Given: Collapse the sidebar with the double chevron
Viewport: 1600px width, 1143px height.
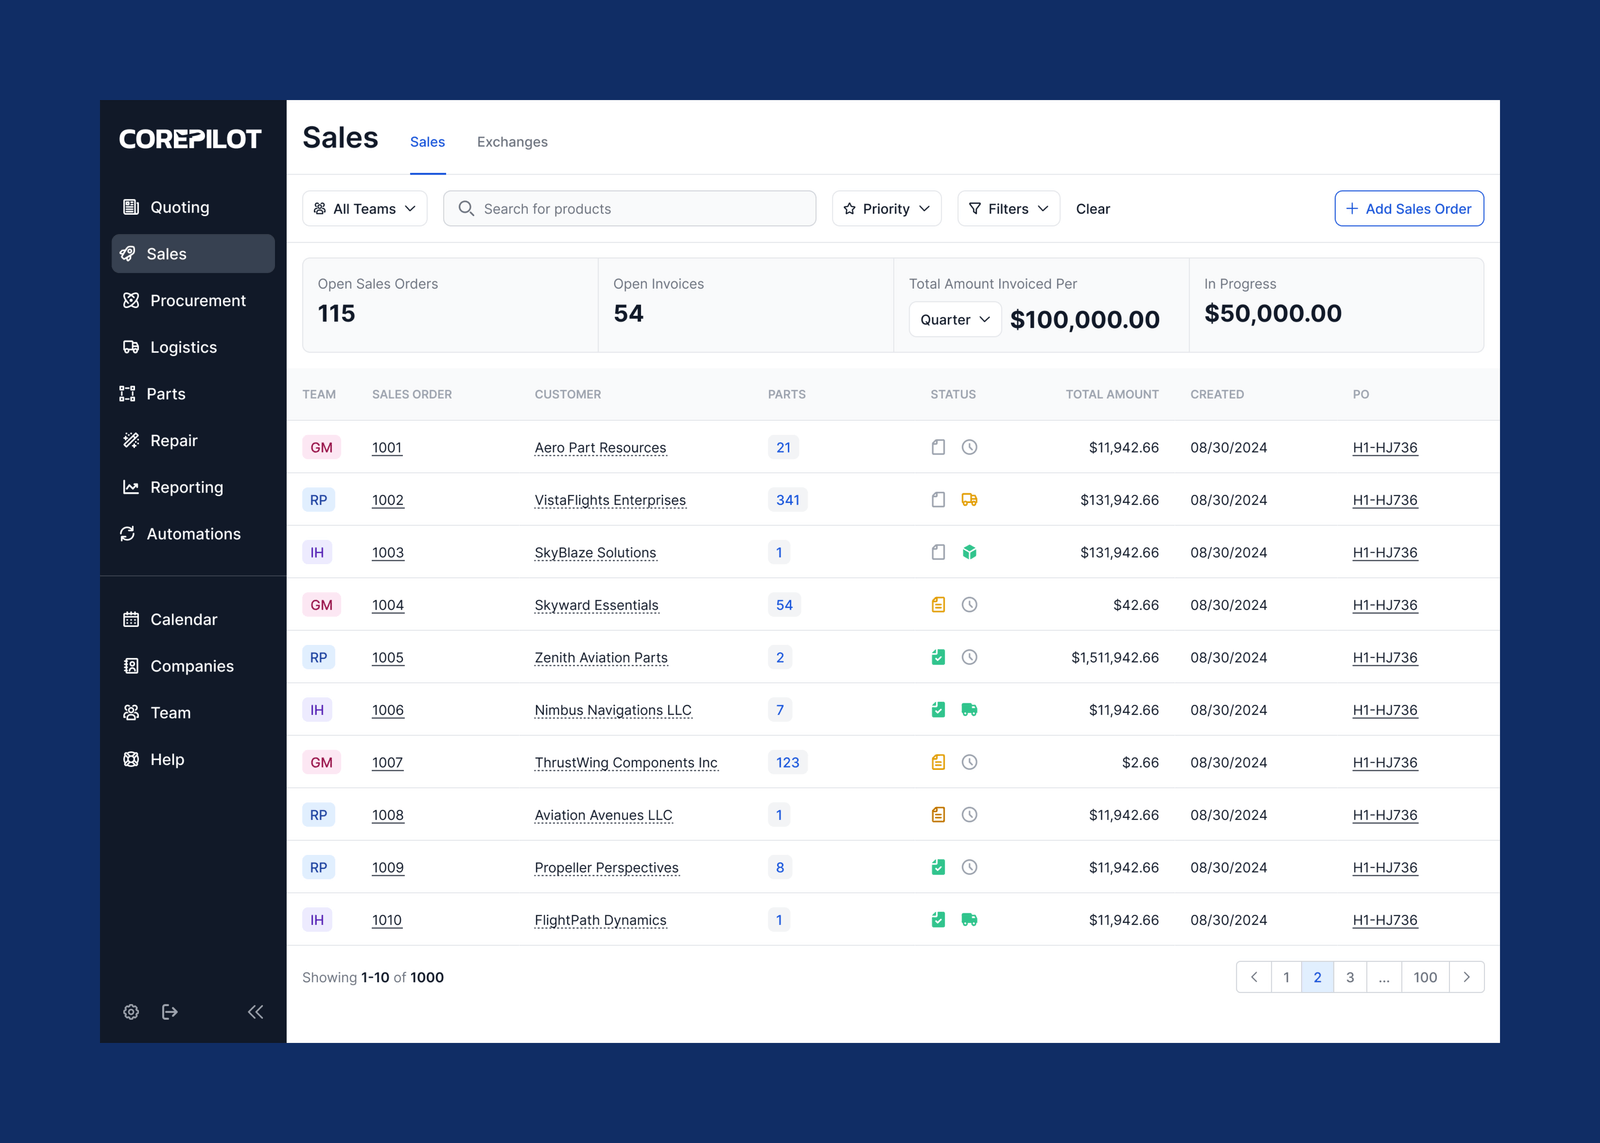Looking at the screenshot, I should pyautogui.click(x=255, y=1011).
